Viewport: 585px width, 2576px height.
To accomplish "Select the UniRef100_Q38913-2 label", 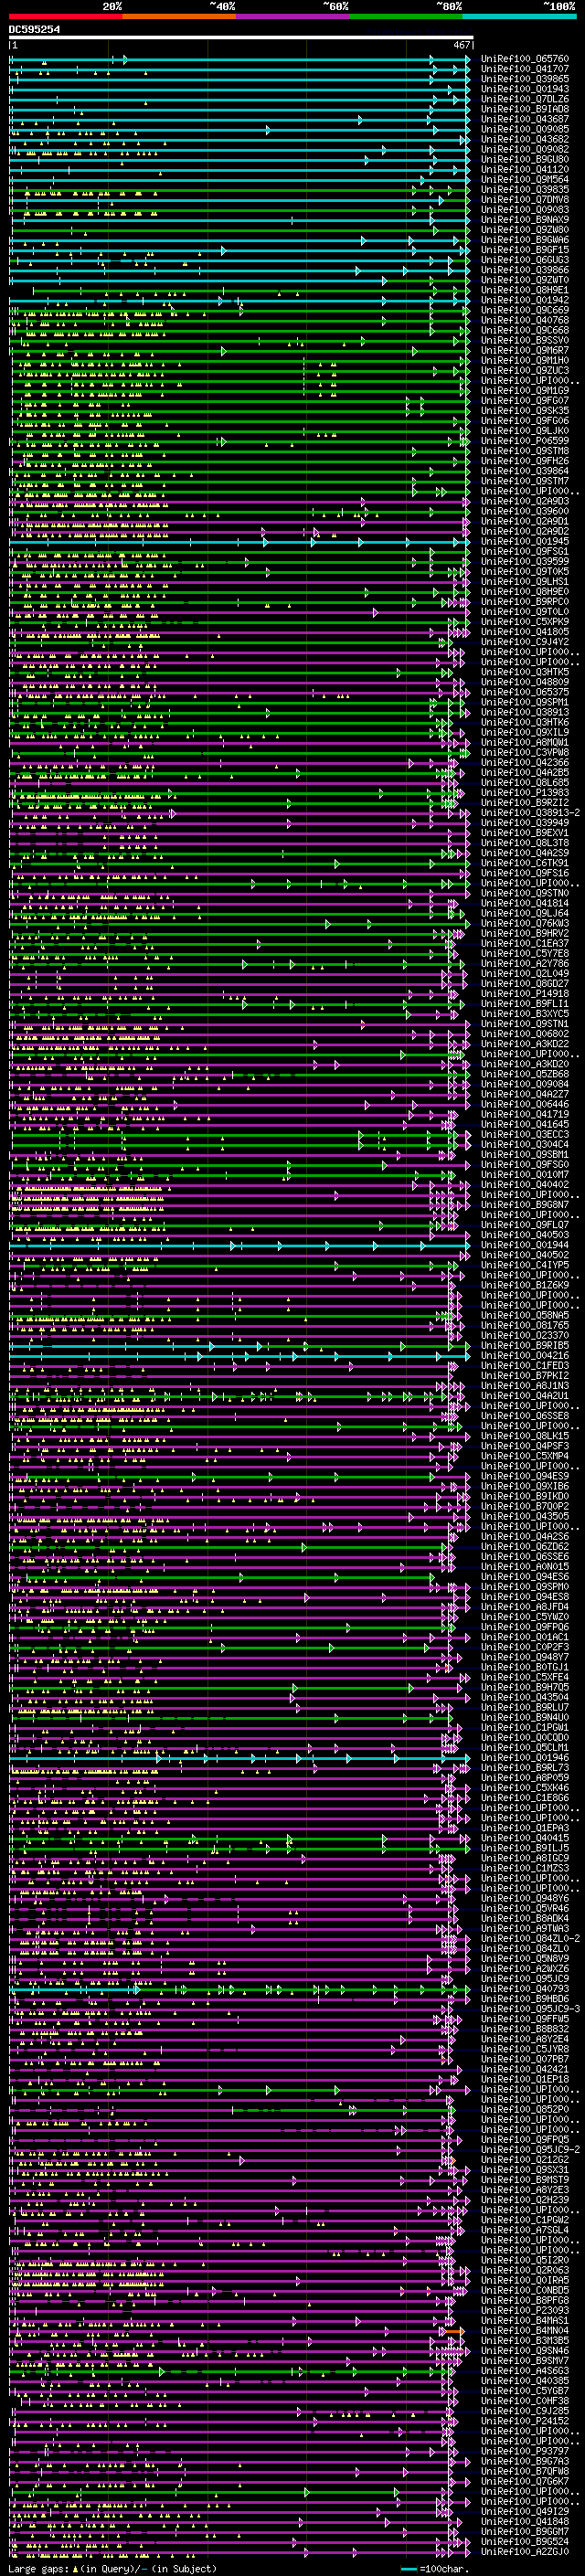I will coord(530,813).
